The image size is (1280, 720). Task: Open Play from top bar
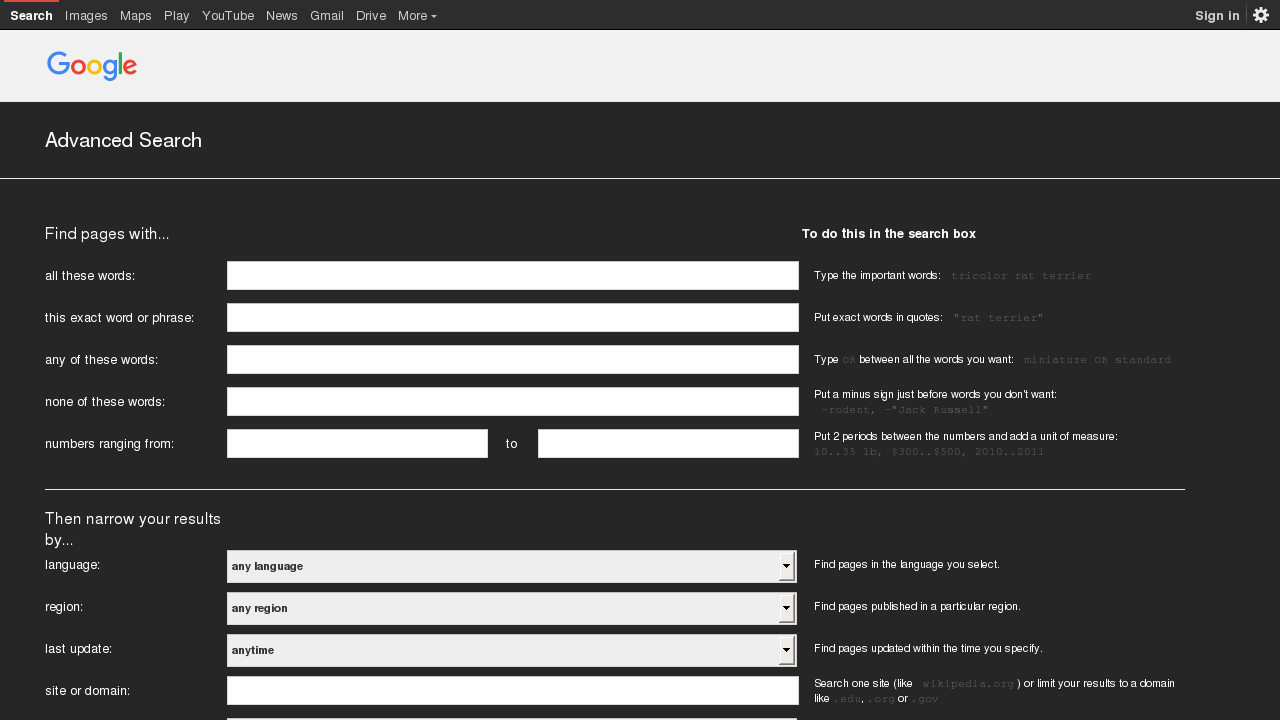[177, 15]
